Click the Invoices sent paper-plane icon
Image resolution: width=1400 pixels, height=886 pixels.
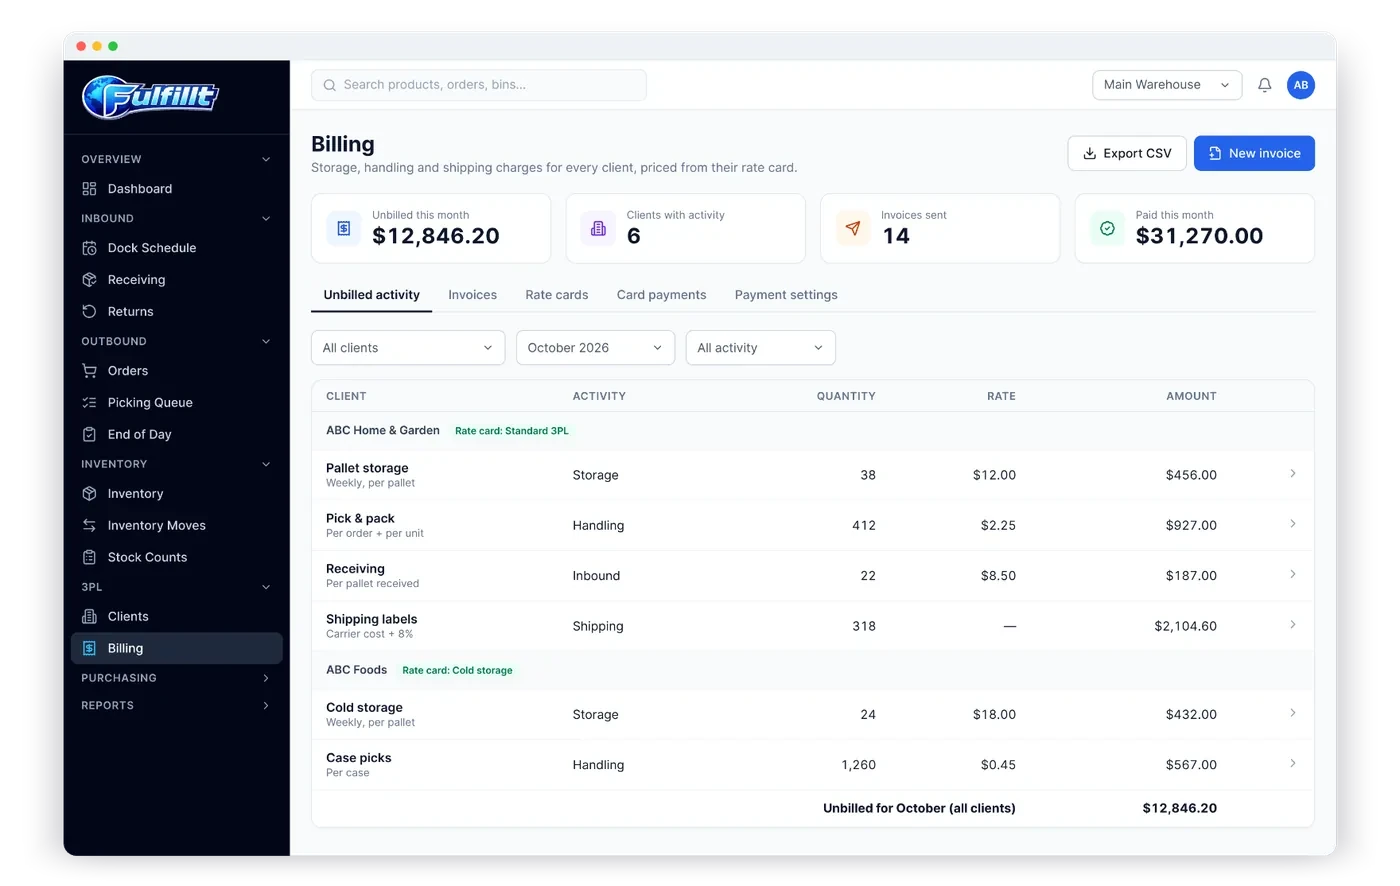coord(853,229)
